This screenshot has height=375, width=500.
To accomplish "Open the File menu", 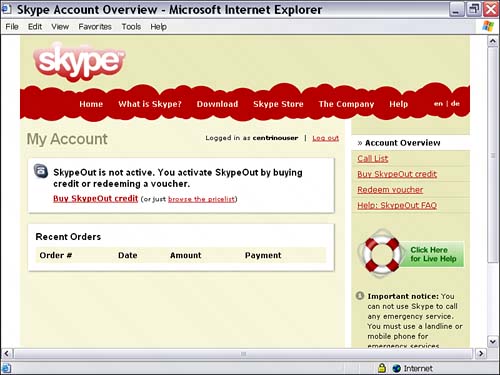I will point(12,27).
